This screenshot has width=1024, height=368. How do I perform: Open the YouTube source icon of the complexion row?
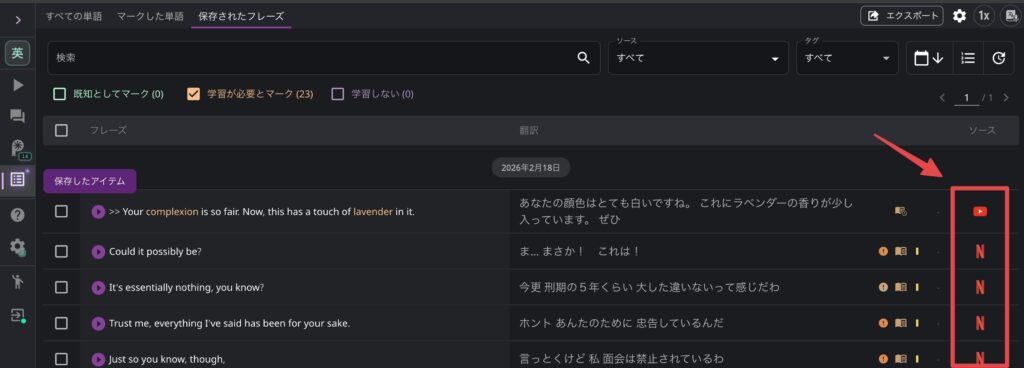[980, 211]
